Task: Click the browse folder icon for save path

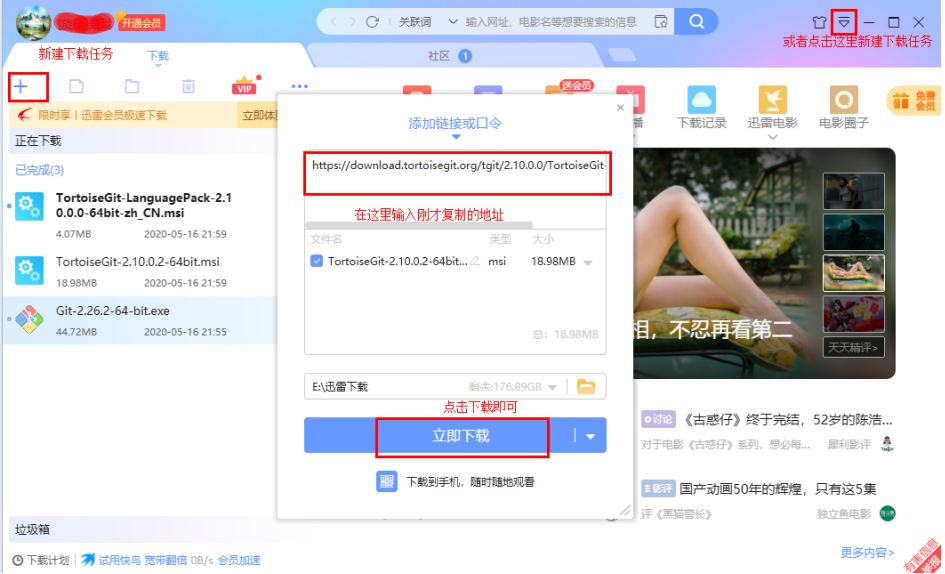Action: click(x=586, y=386)
